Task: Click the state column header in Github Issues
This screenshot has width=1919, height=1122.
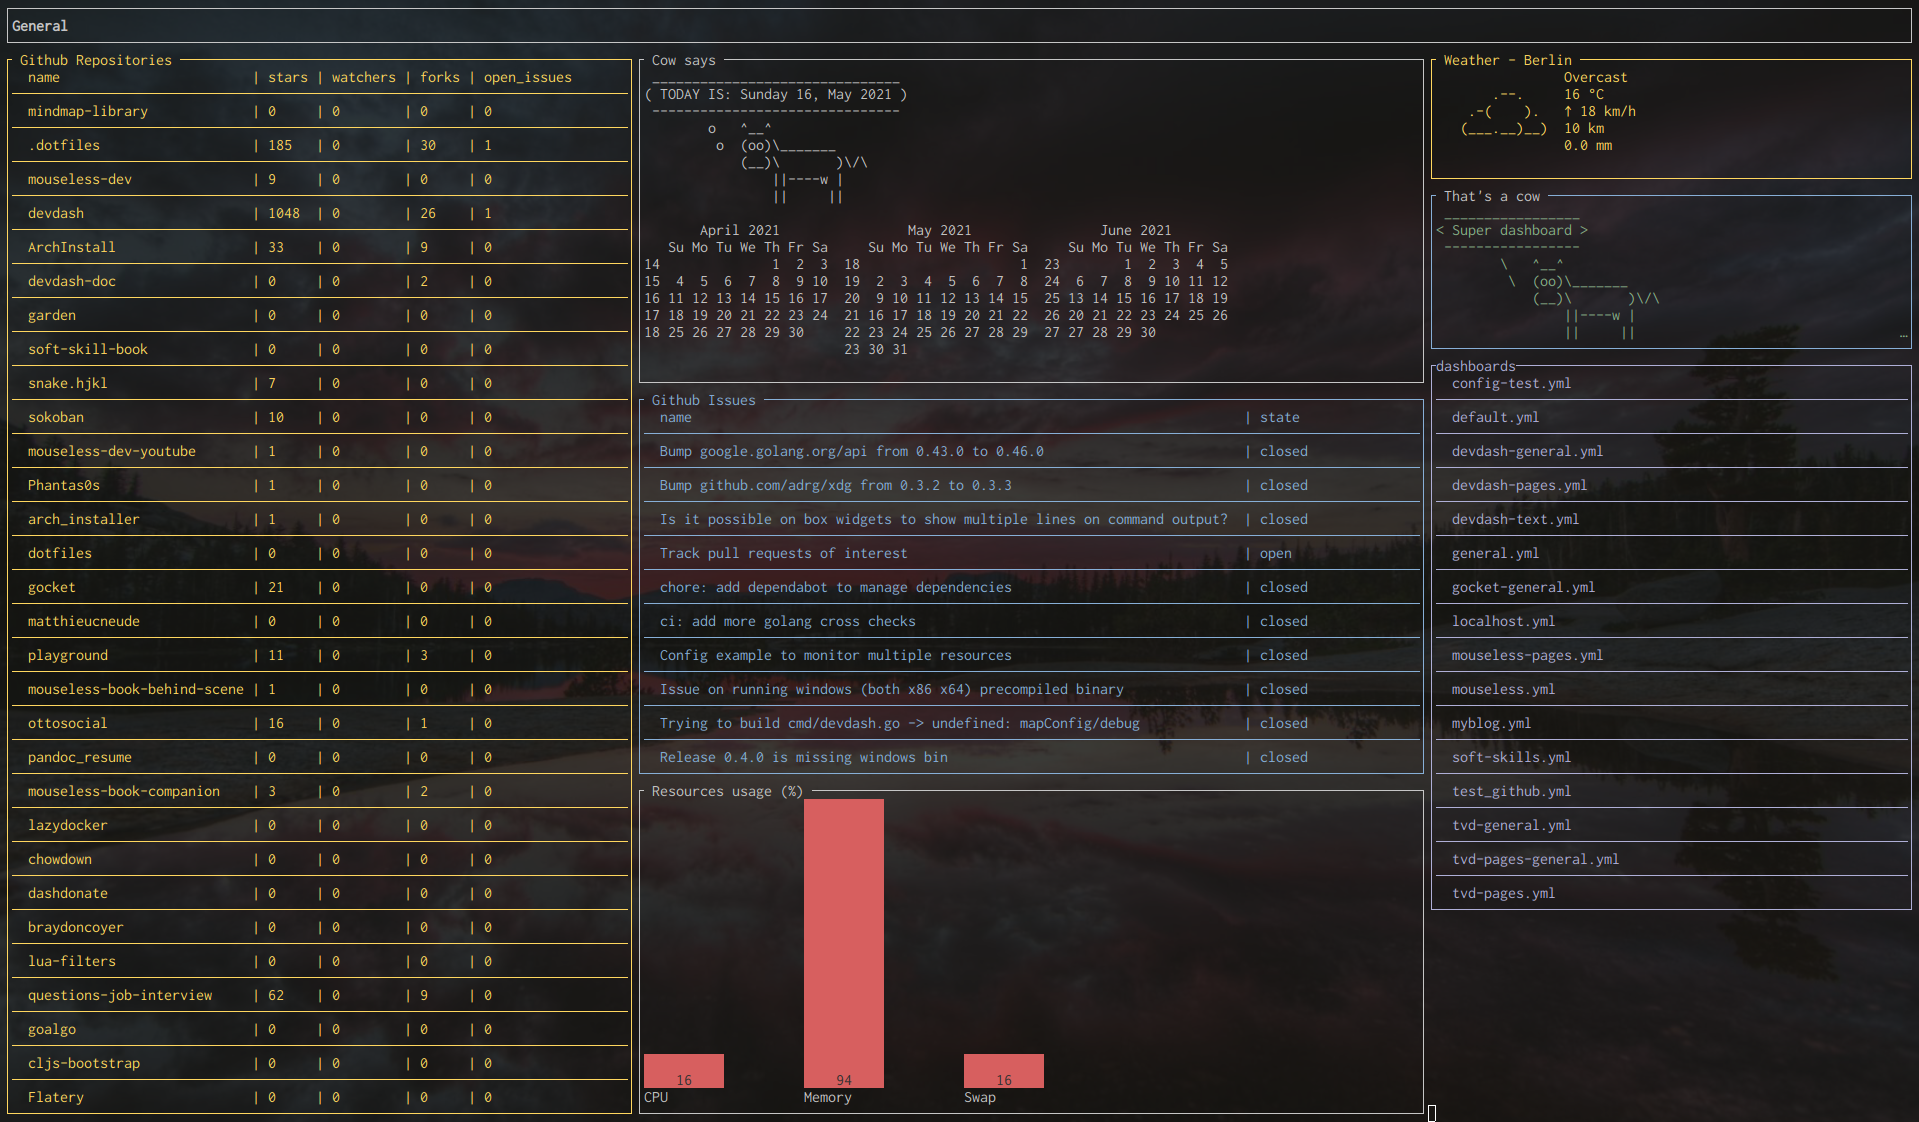Action: click(x=1280, y=417)
